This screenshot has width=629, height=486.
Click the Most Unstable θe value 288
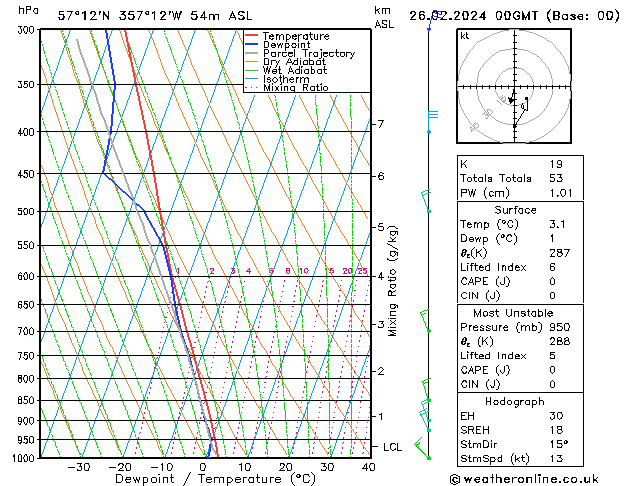560,341
